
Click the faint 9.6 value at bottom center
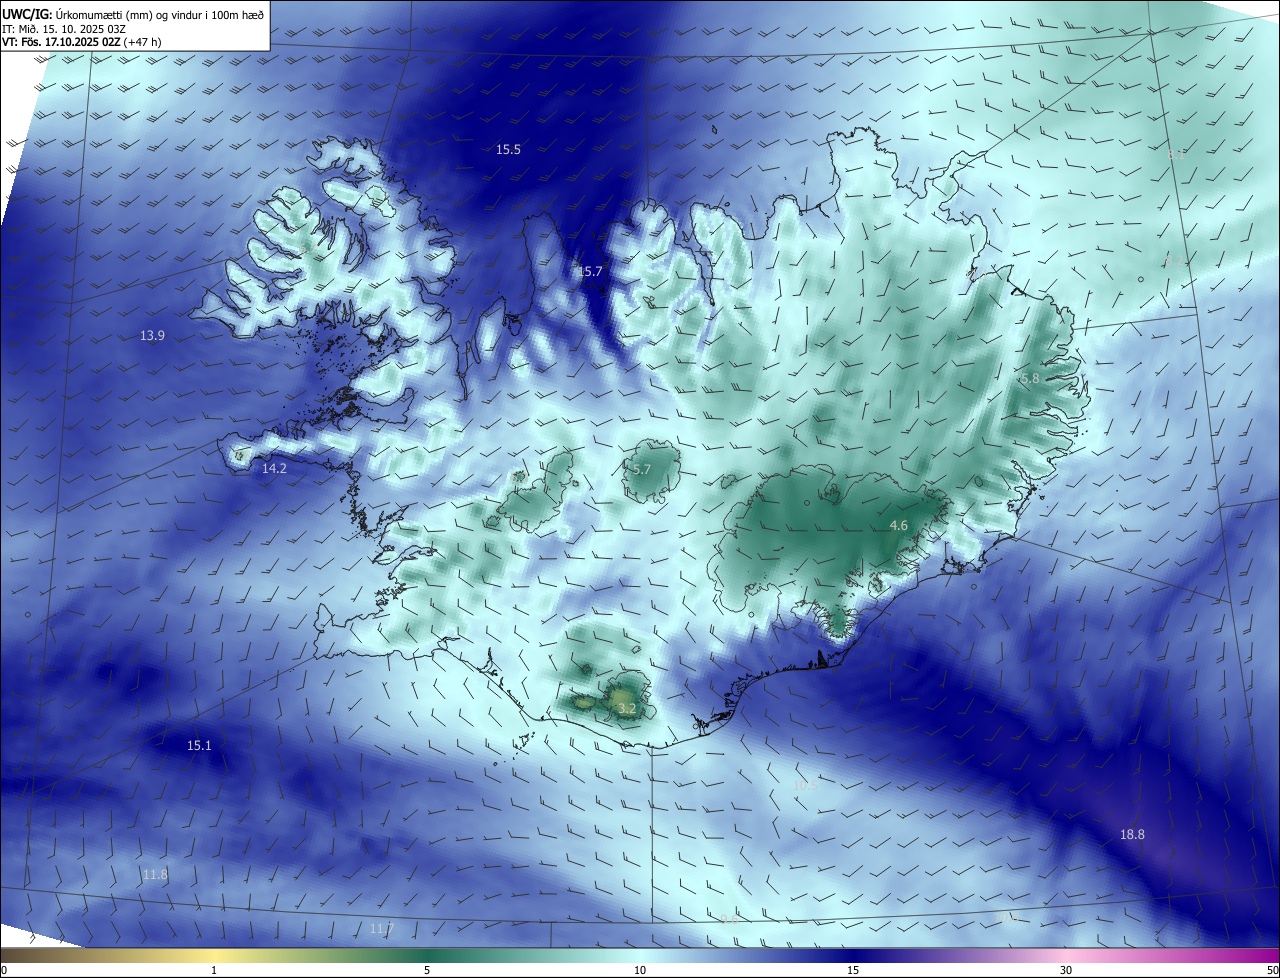(x=729, y=918)
